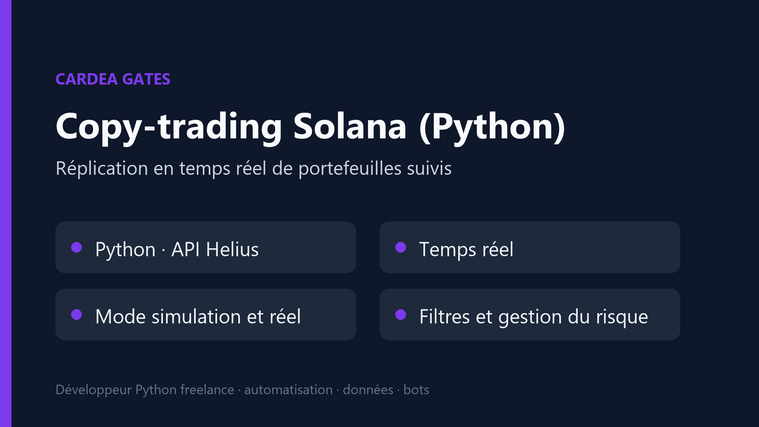Click the word Réplication in the subtitle
The image size is (759, 427).
tap(102, 169)
